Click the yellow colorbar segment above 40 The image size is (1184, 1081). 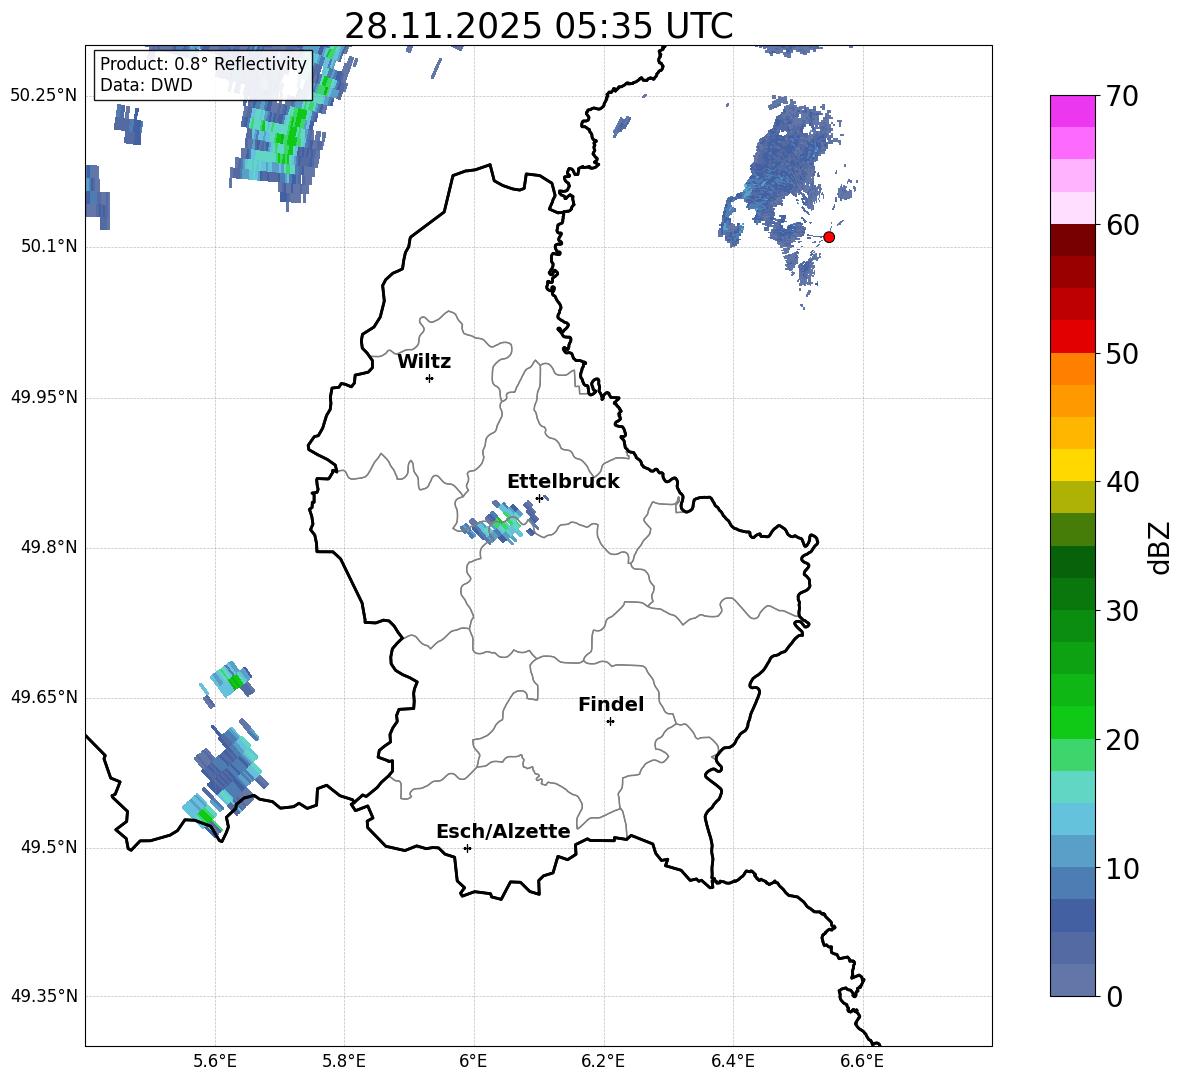[1073, 465]
